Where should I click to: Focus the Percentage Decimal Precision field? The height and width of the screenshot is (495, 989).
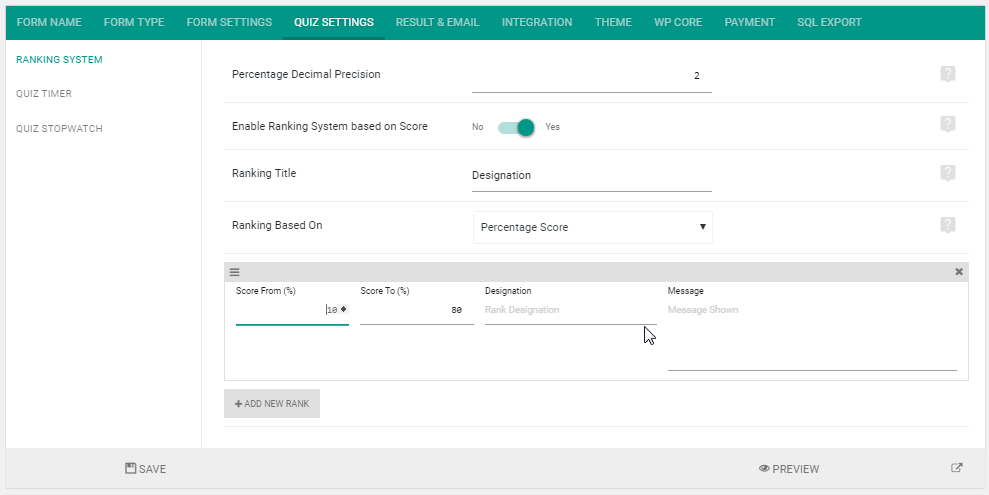592,77
